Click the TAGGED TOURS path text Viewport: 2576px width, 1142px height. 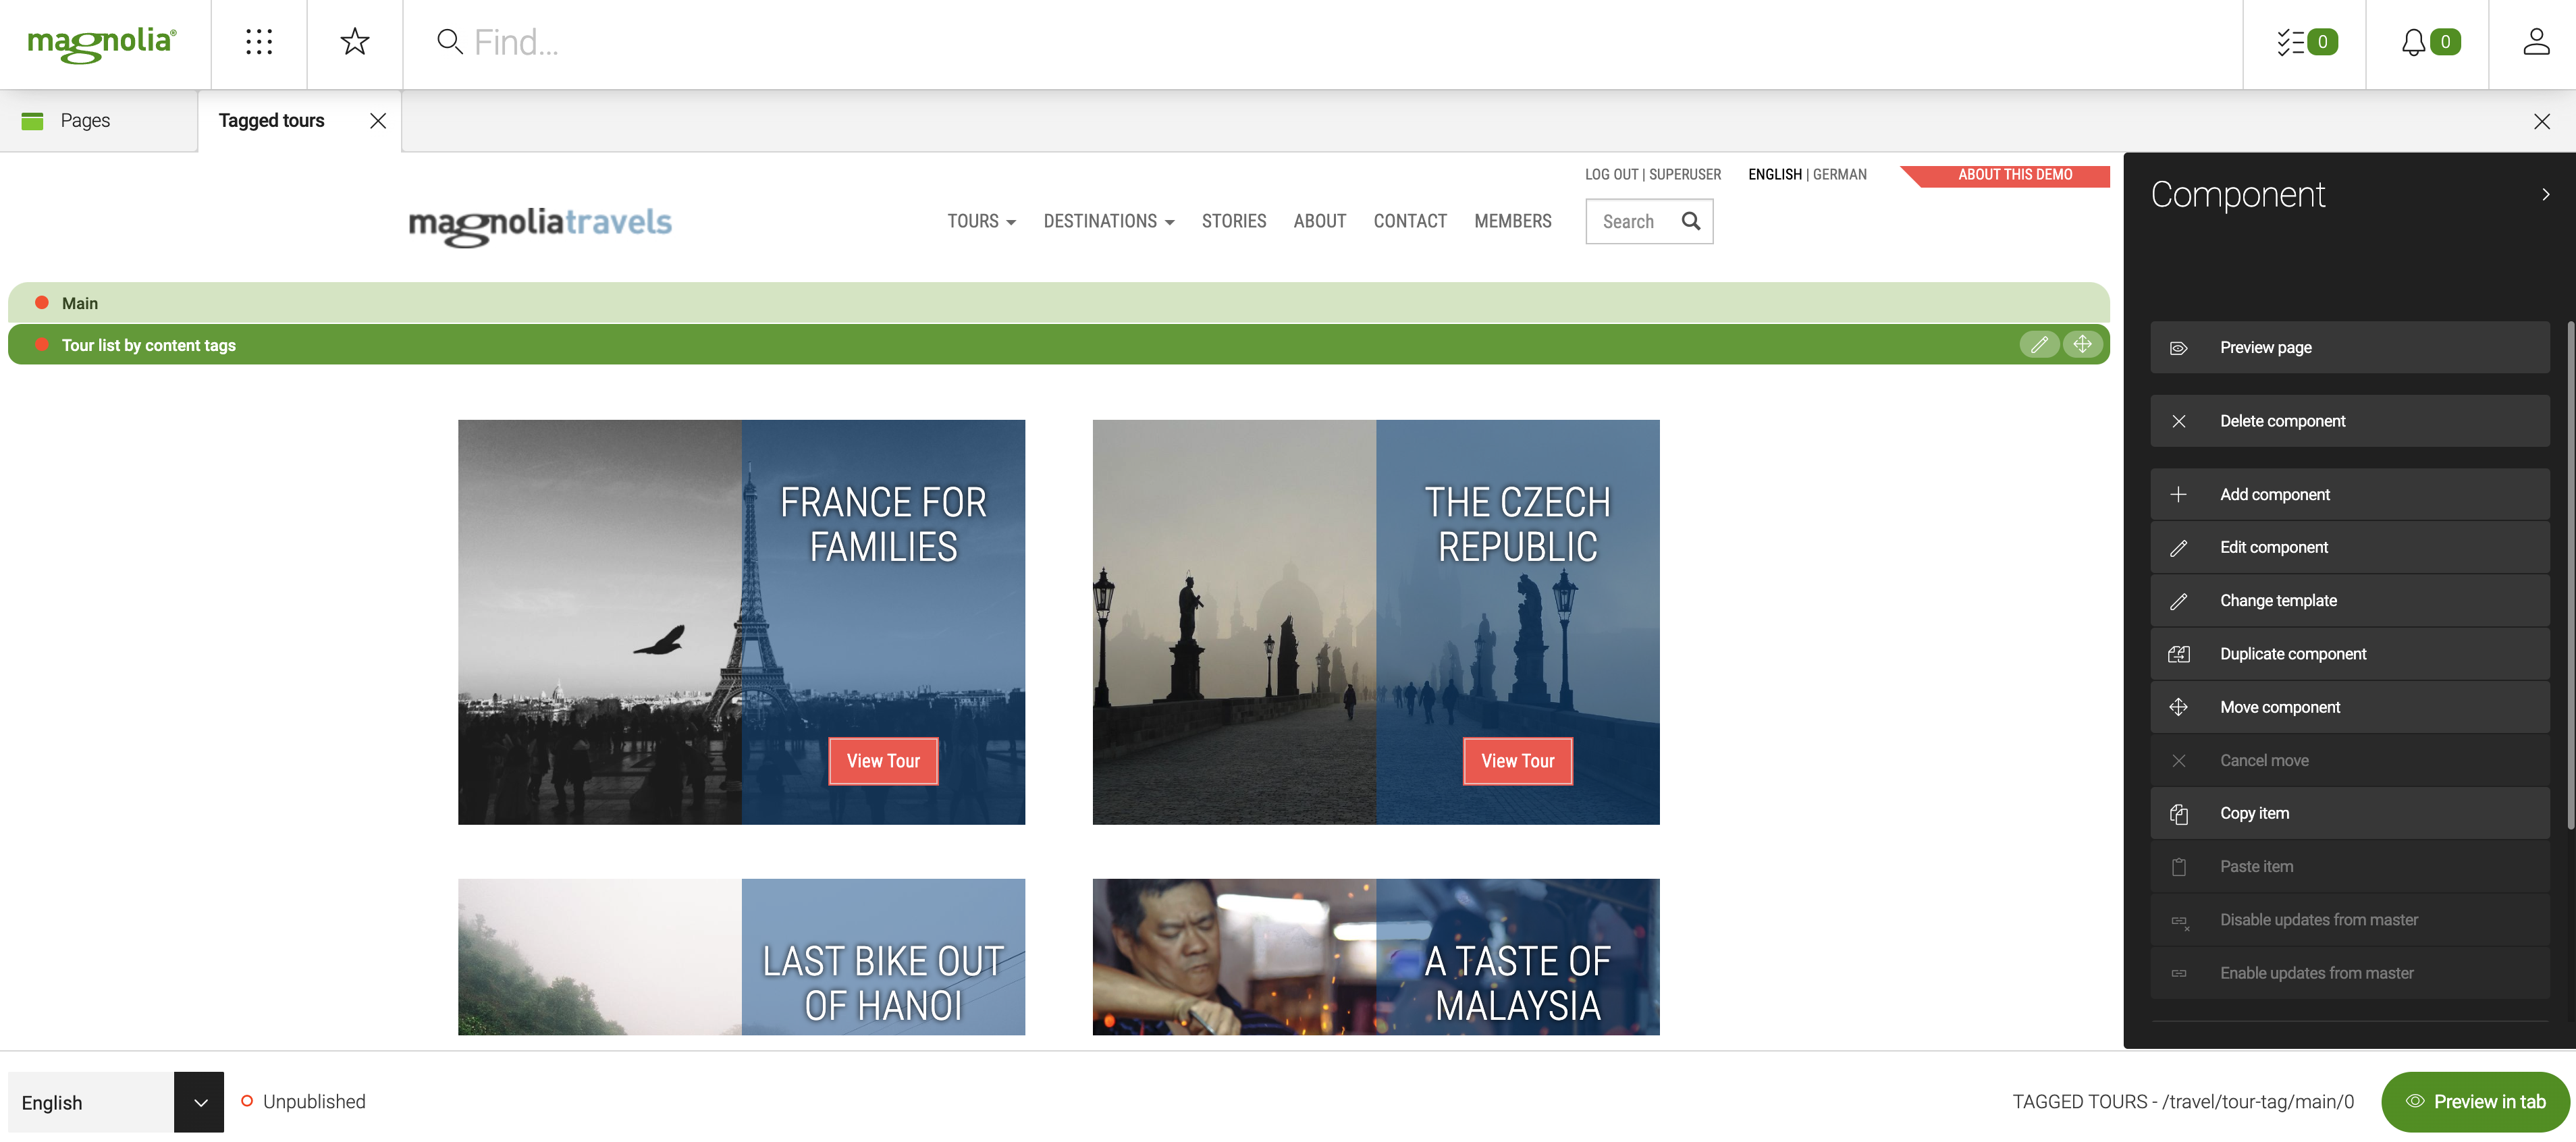coord(2183,1101)
